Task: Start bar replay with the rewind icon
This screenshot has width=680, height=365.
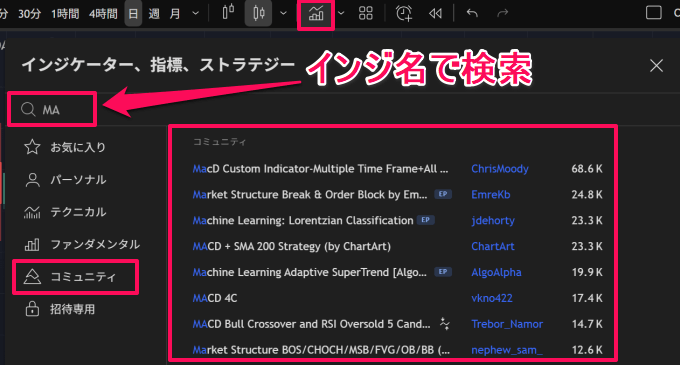Action: pos(435,14)
